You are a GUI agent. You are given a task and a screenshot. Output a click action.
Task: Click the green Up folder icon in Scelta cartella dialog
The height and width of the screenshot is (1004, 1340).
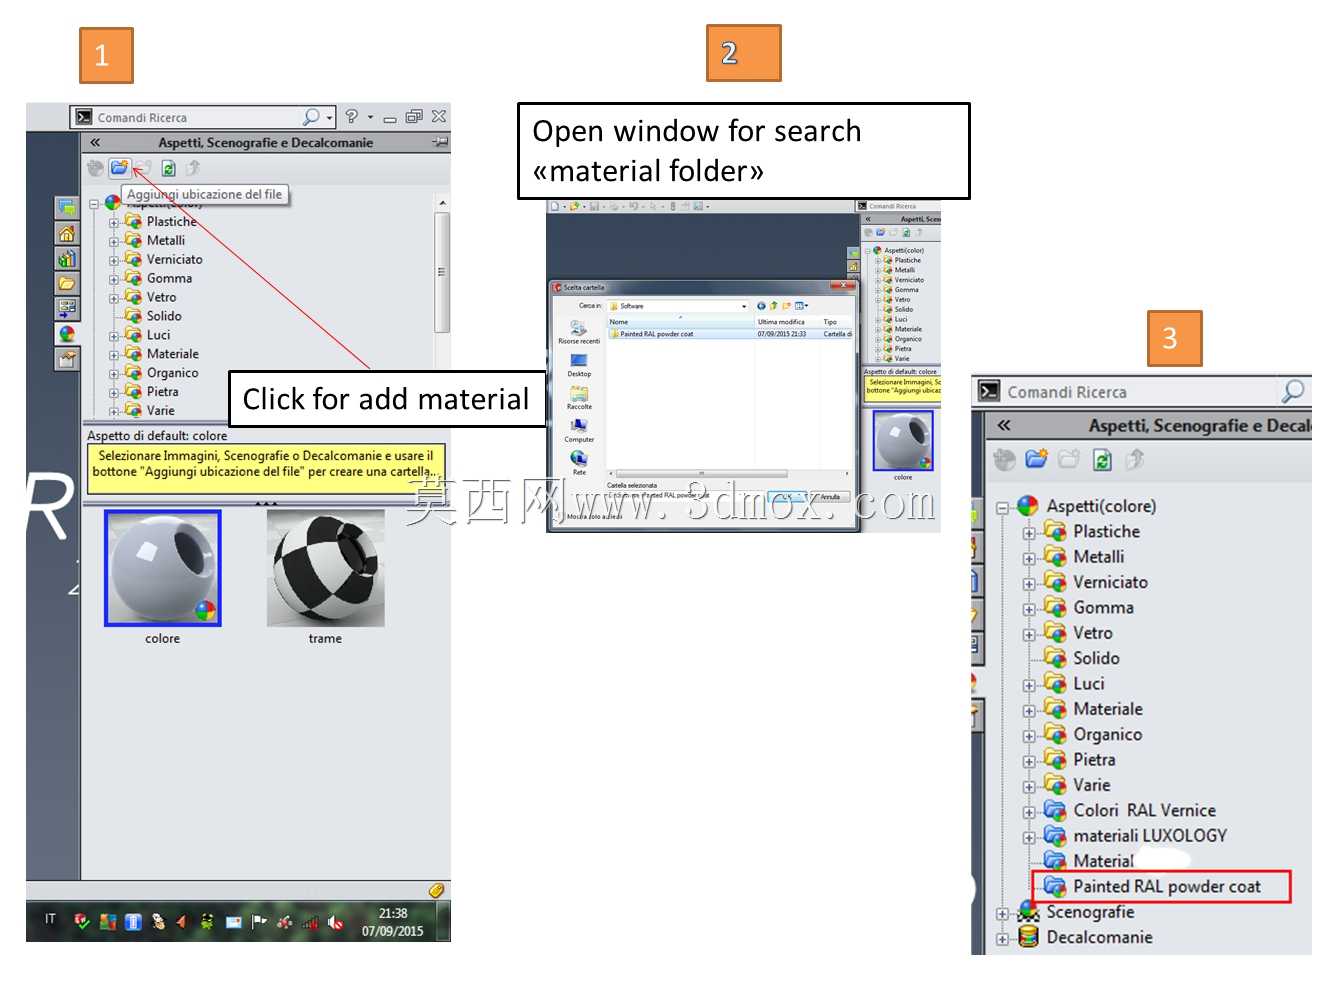click(x=774, y=306)
